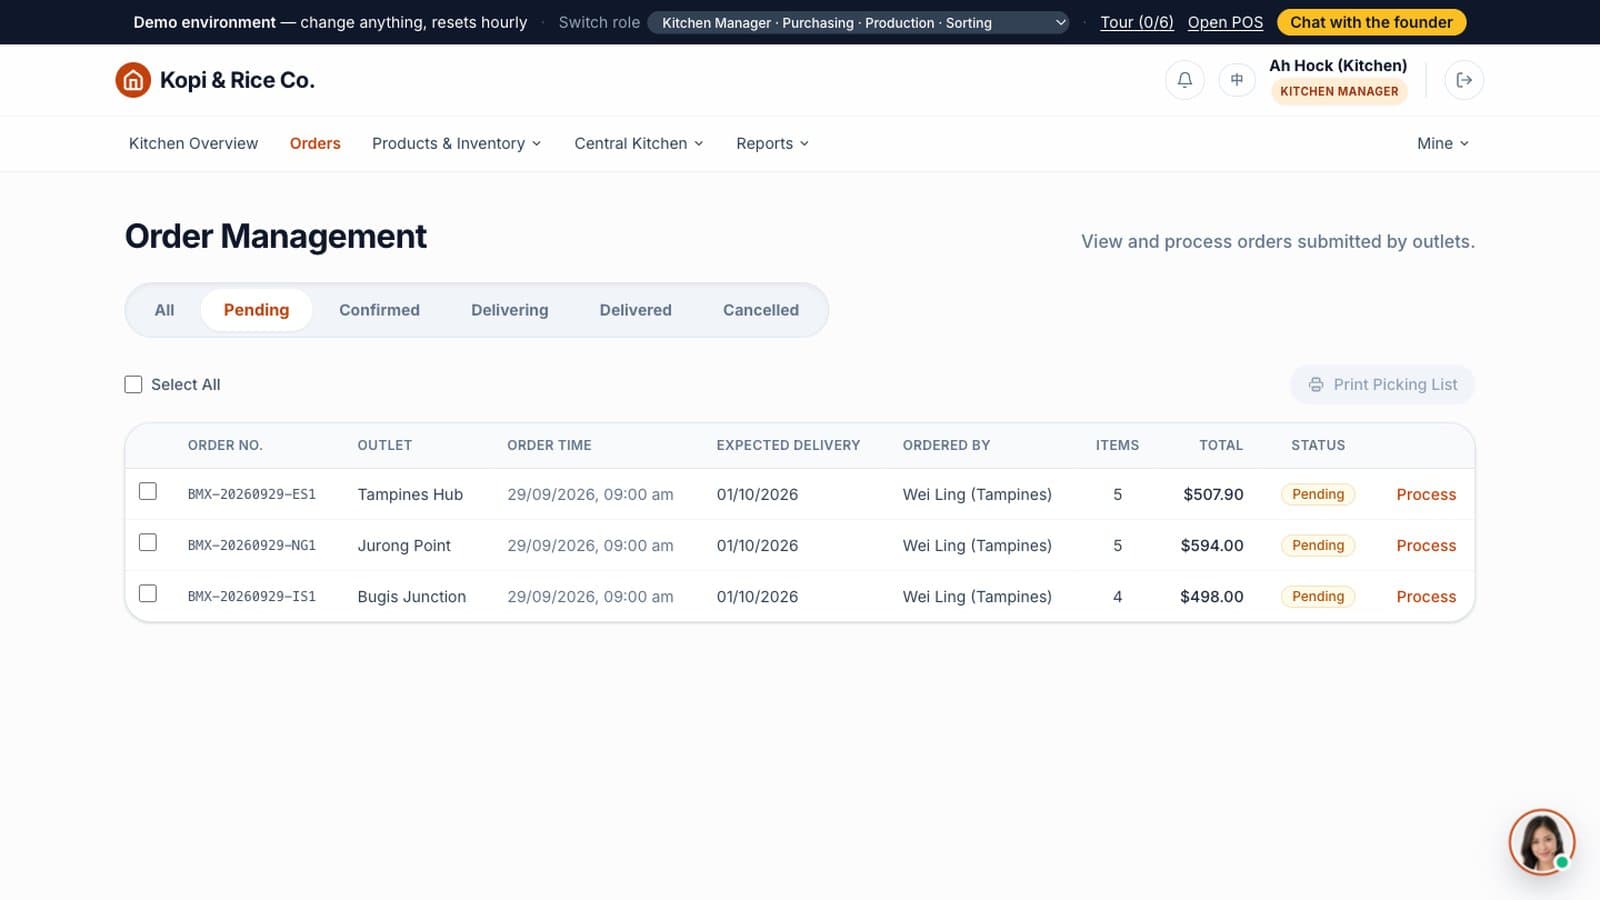
Task: Open the Switch role dropdown
Action: 859,22
